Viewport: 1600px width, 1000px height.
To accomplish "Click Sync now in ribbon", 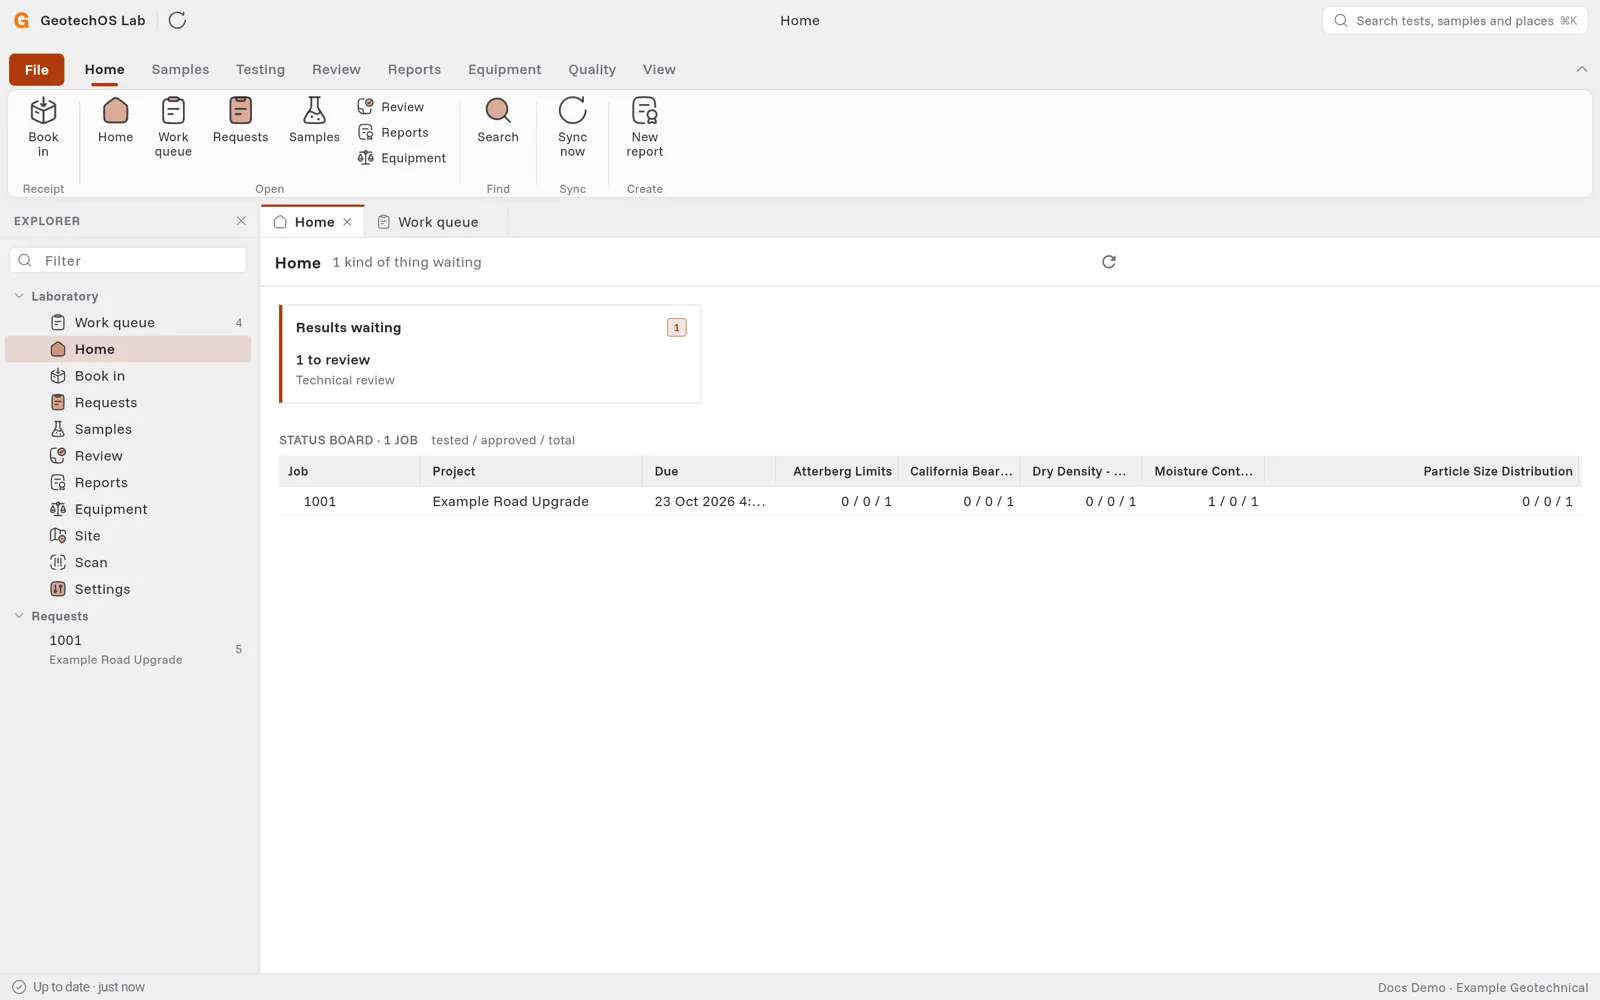I will coord(572,127).
